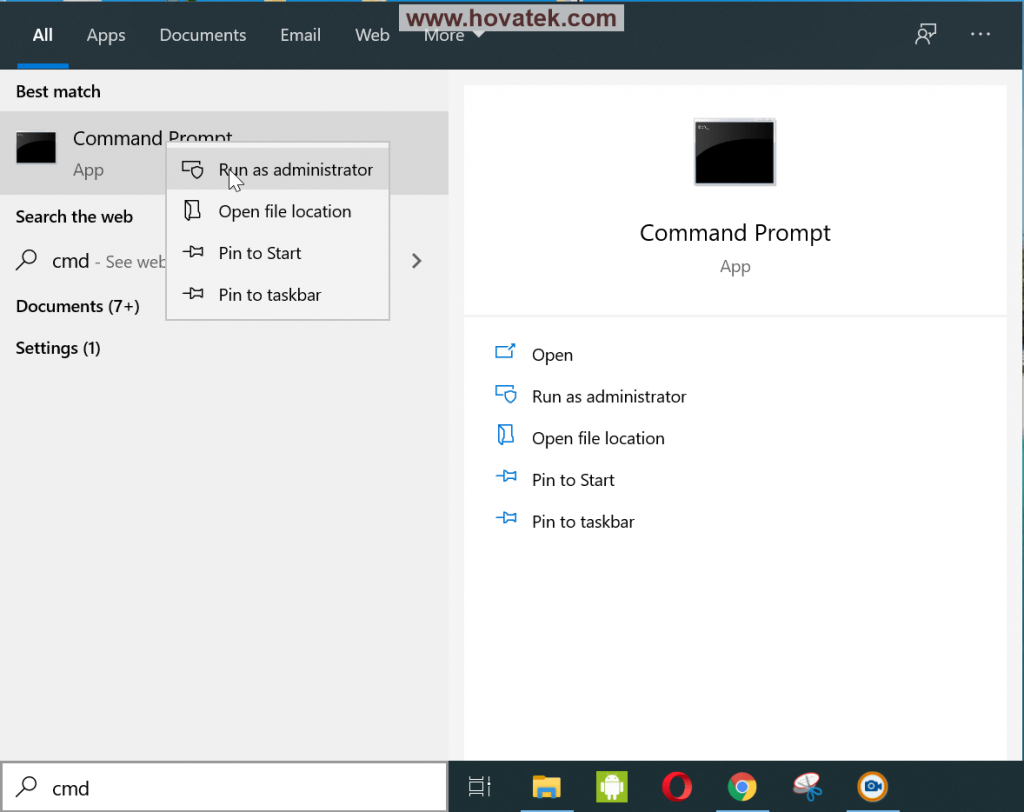Screen dimensions: 1024x812
Task: Switch to the Apps tab
Action: tap(106, 35)
